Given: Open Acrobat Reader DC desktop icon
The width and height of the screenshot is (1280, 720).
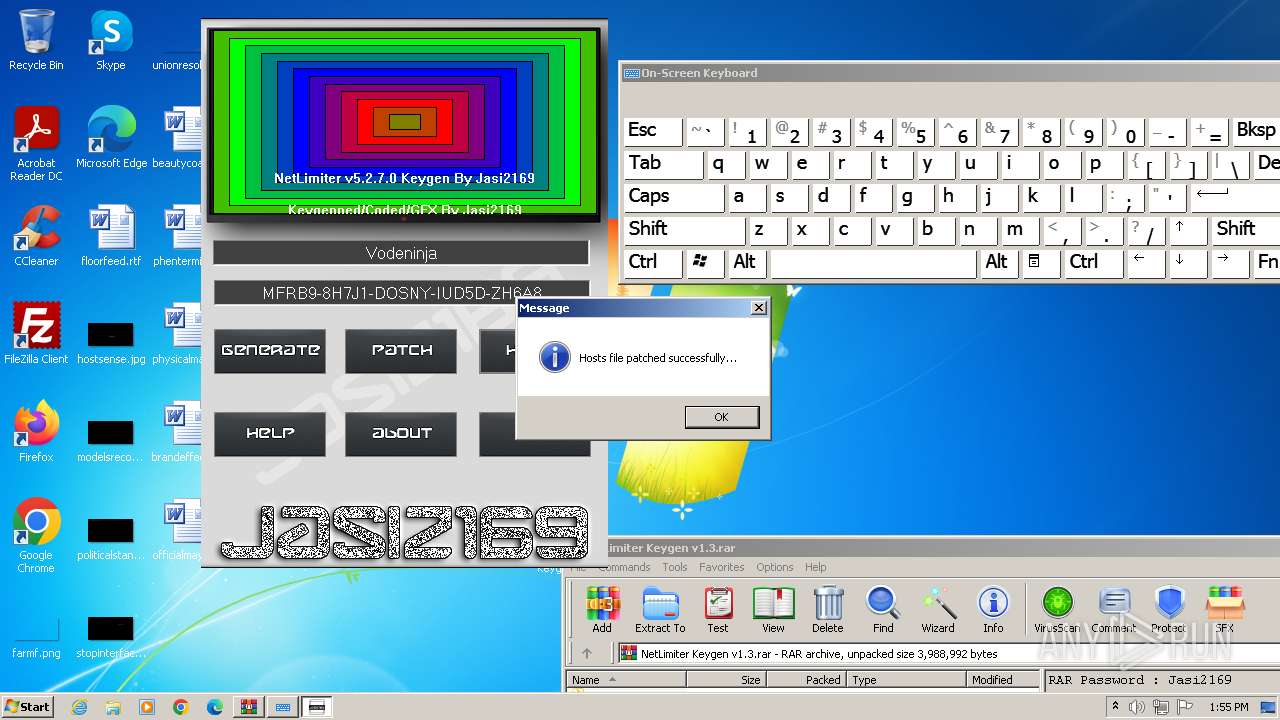Looking at the screenshot, I should pyautogui.click(x=36, y=144).
